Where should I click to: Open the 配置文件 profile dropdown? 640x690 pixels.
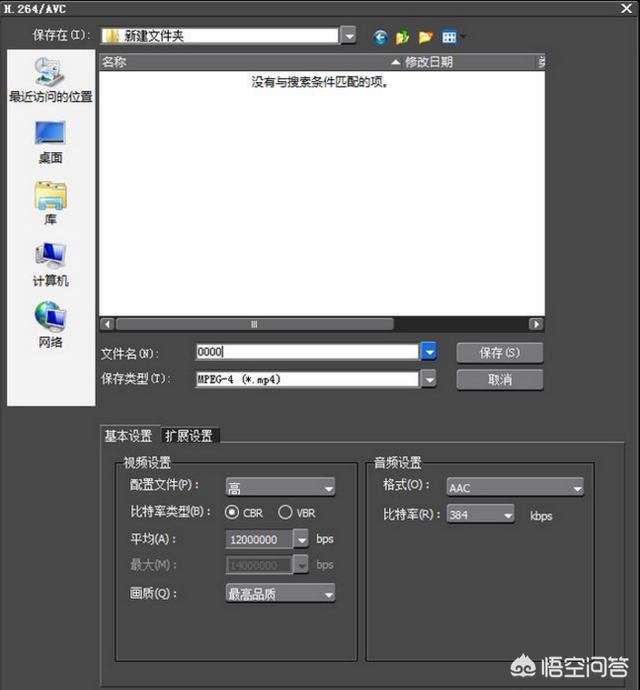pos(280,487)
